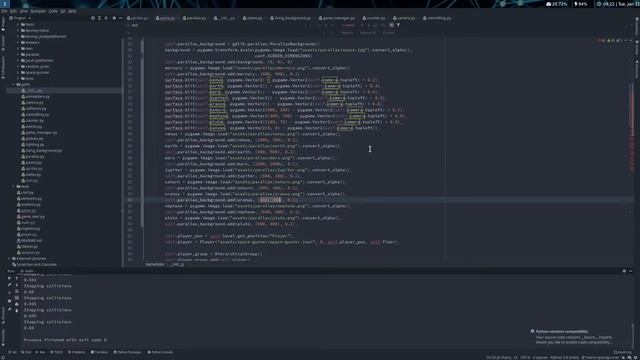Viewport: 640px width, 360px height.
Task: Expand kenney-redux folder
Action: (x=18, y=30)
